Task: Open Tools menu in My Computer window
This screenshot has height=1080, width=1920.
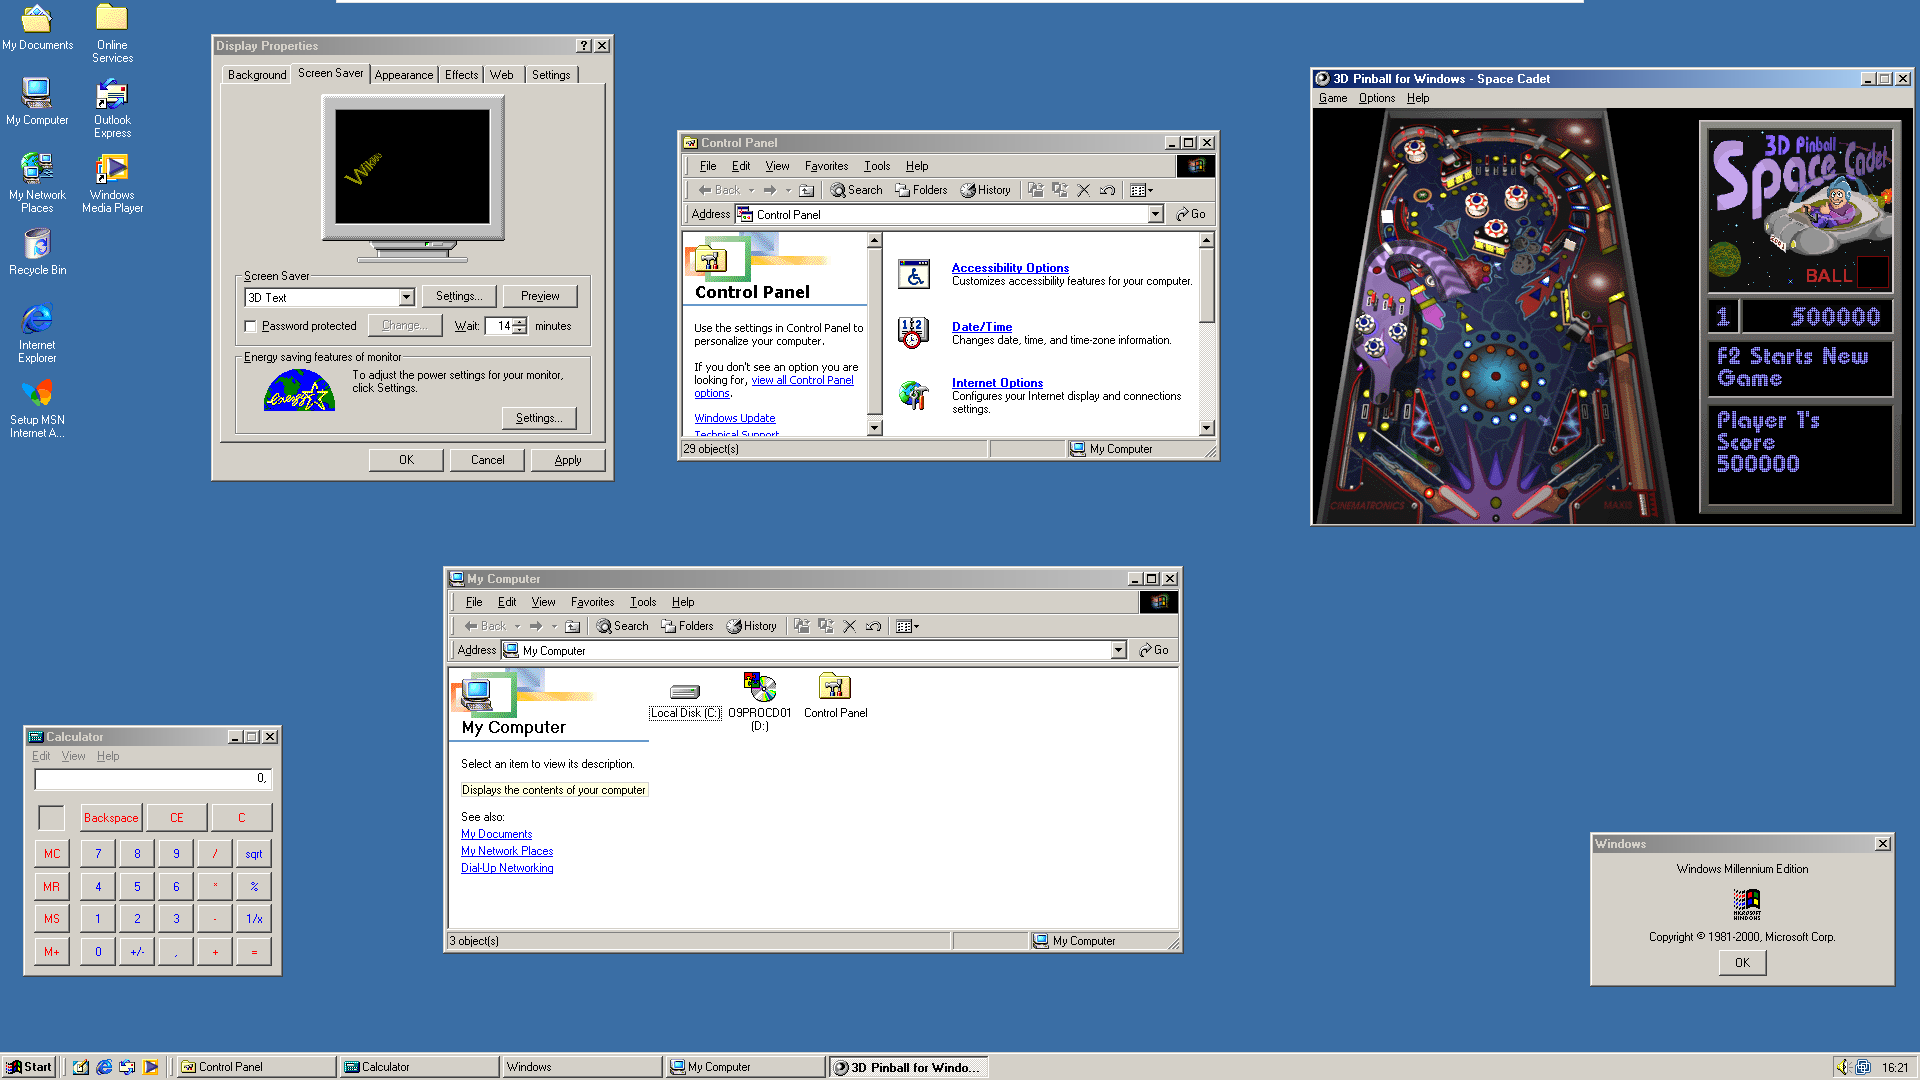Action: point(642,602)
